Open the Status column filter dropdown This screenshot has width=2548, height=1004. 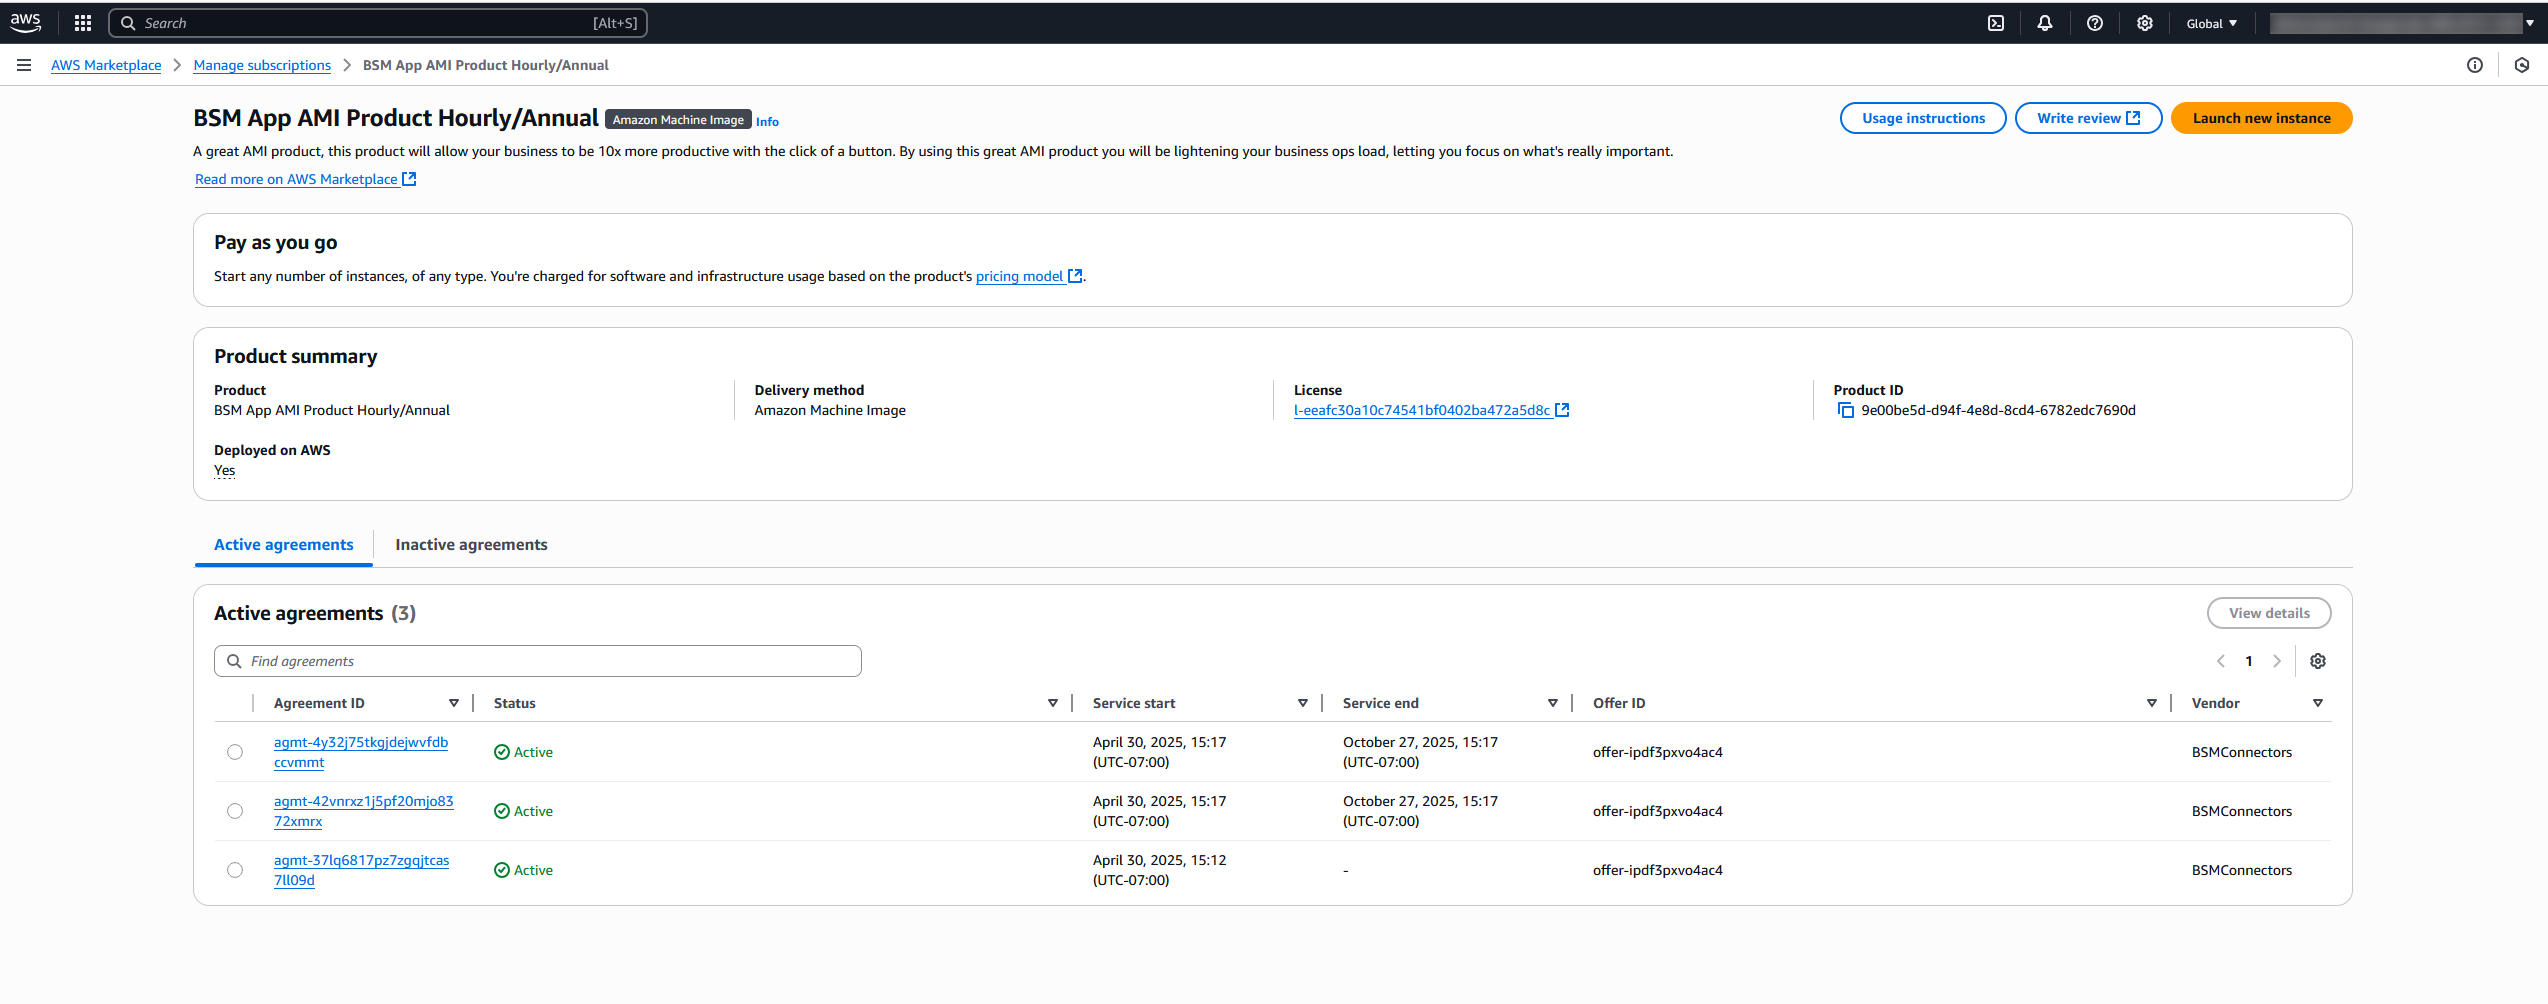pos(1053,702)
